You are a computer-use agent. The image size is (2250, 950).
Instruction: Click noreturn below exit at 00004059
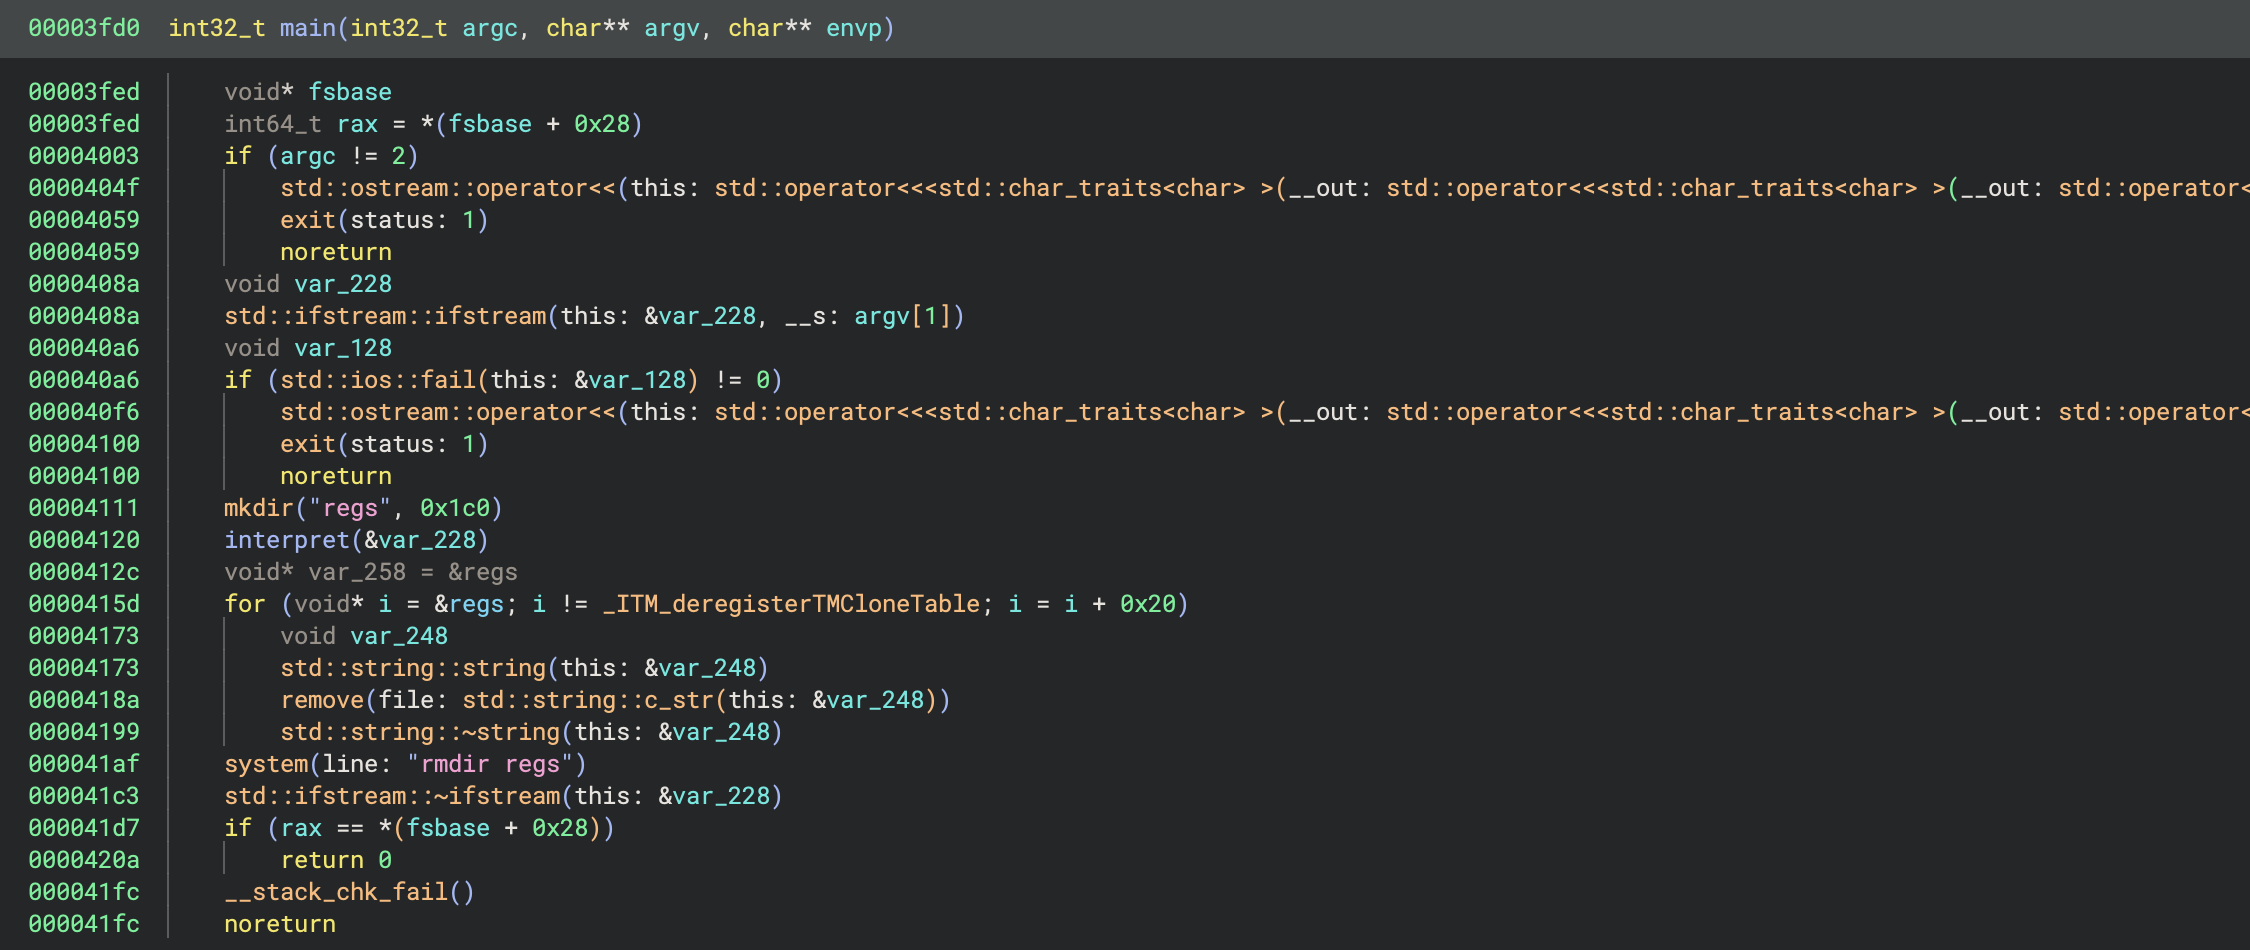click(336, 252)
